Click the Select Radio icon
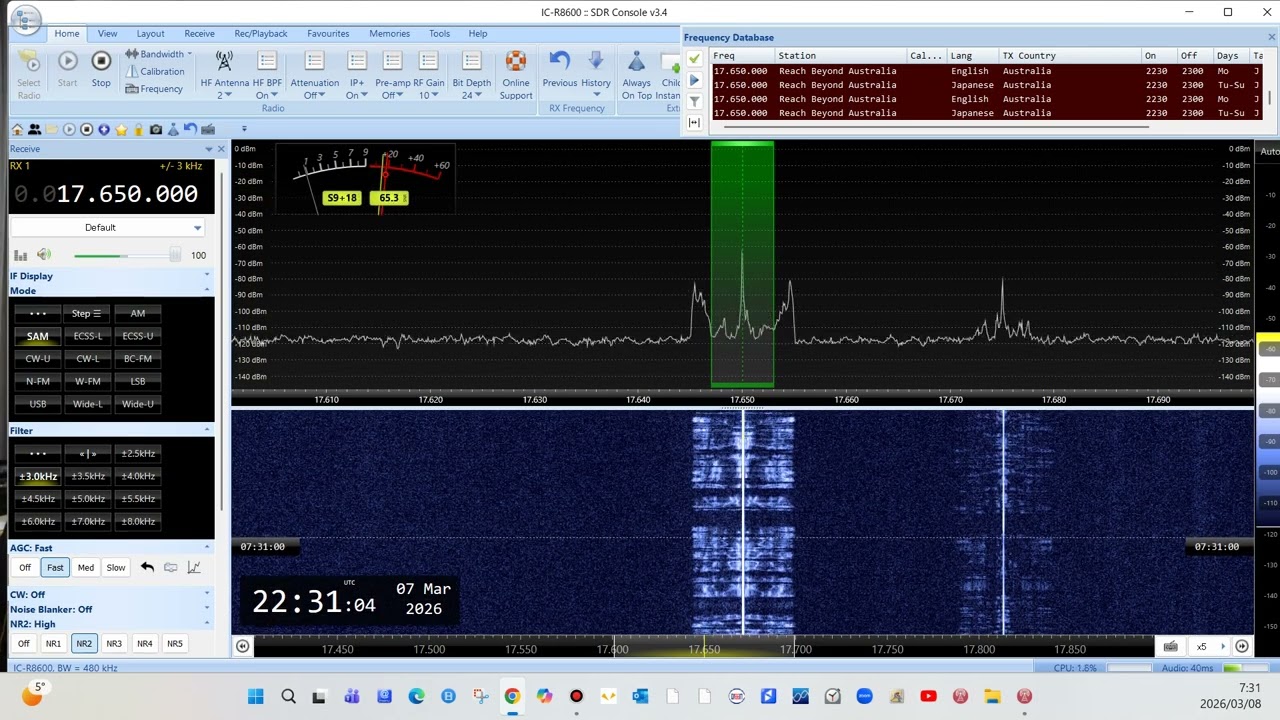Image resolution: width=1280 pixels, height=720 pixels. point(29,75)
